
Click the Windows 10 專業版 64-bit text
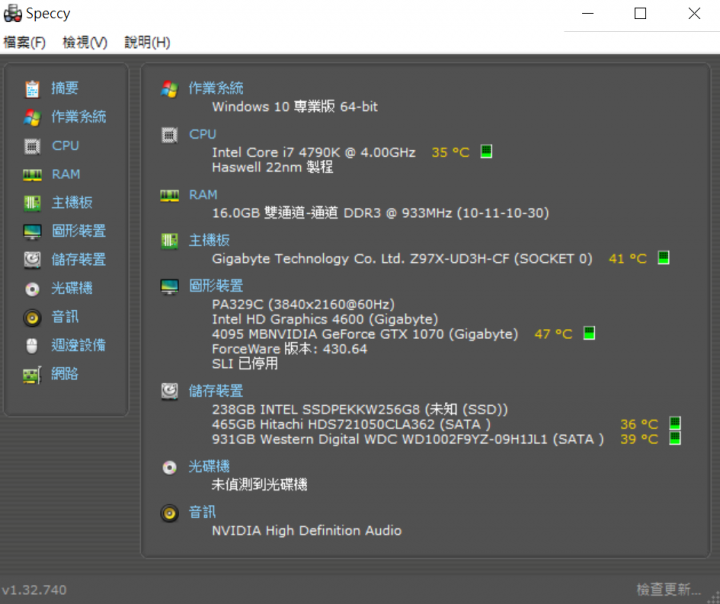295,107
